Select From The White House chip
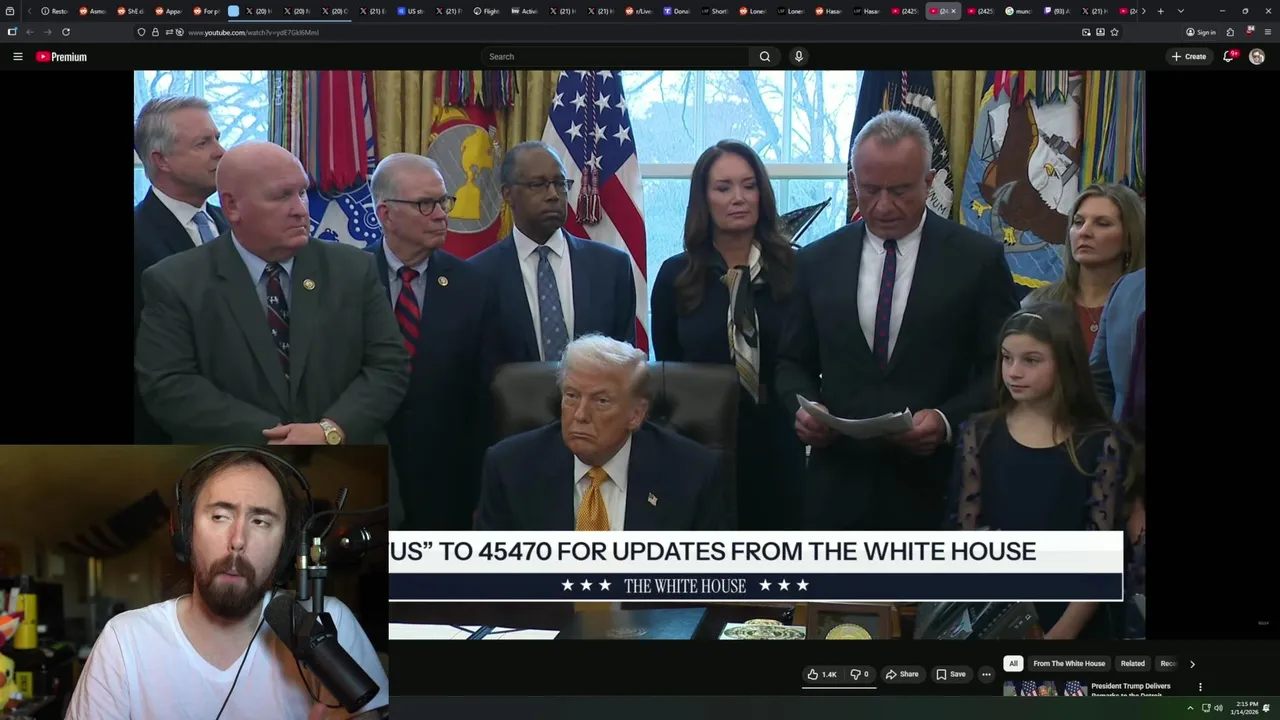The width and height of the screenshot is (1280, 720). coord(1069,663)
